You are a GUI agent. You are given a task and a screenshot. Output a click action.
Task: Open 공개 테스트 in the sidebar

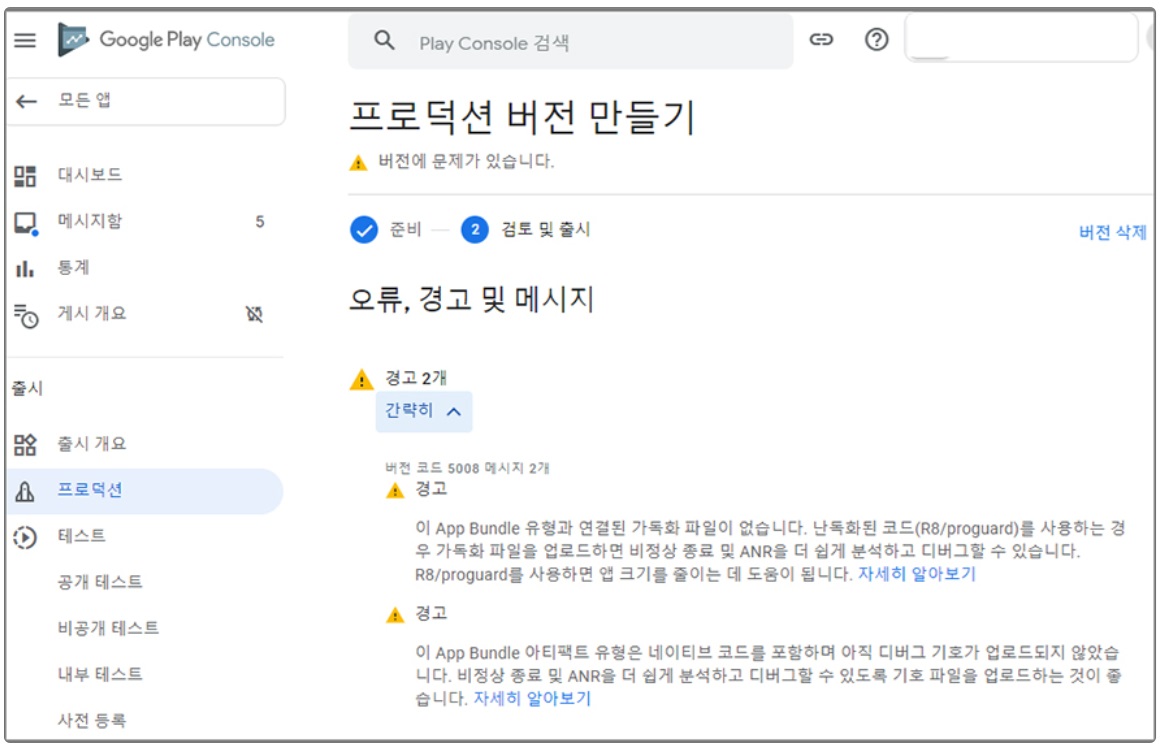[100, 582]
